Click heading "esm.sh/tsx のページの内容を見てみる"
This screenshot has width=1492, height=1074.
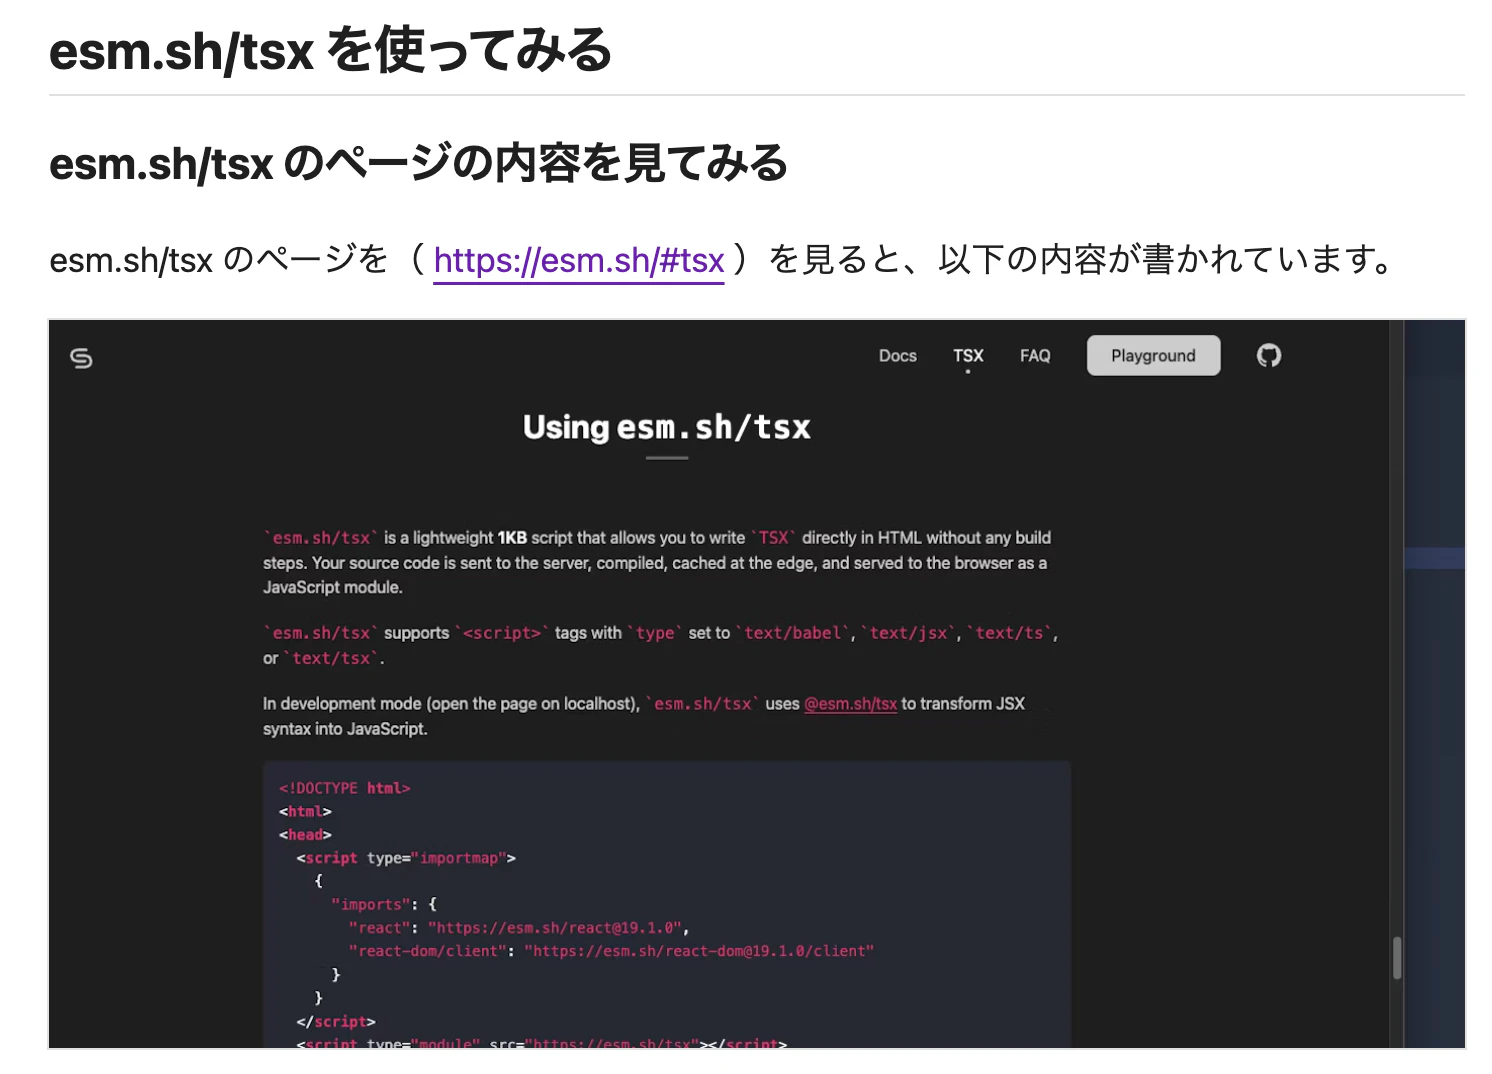pyautogui.click(x=418, y=163)
